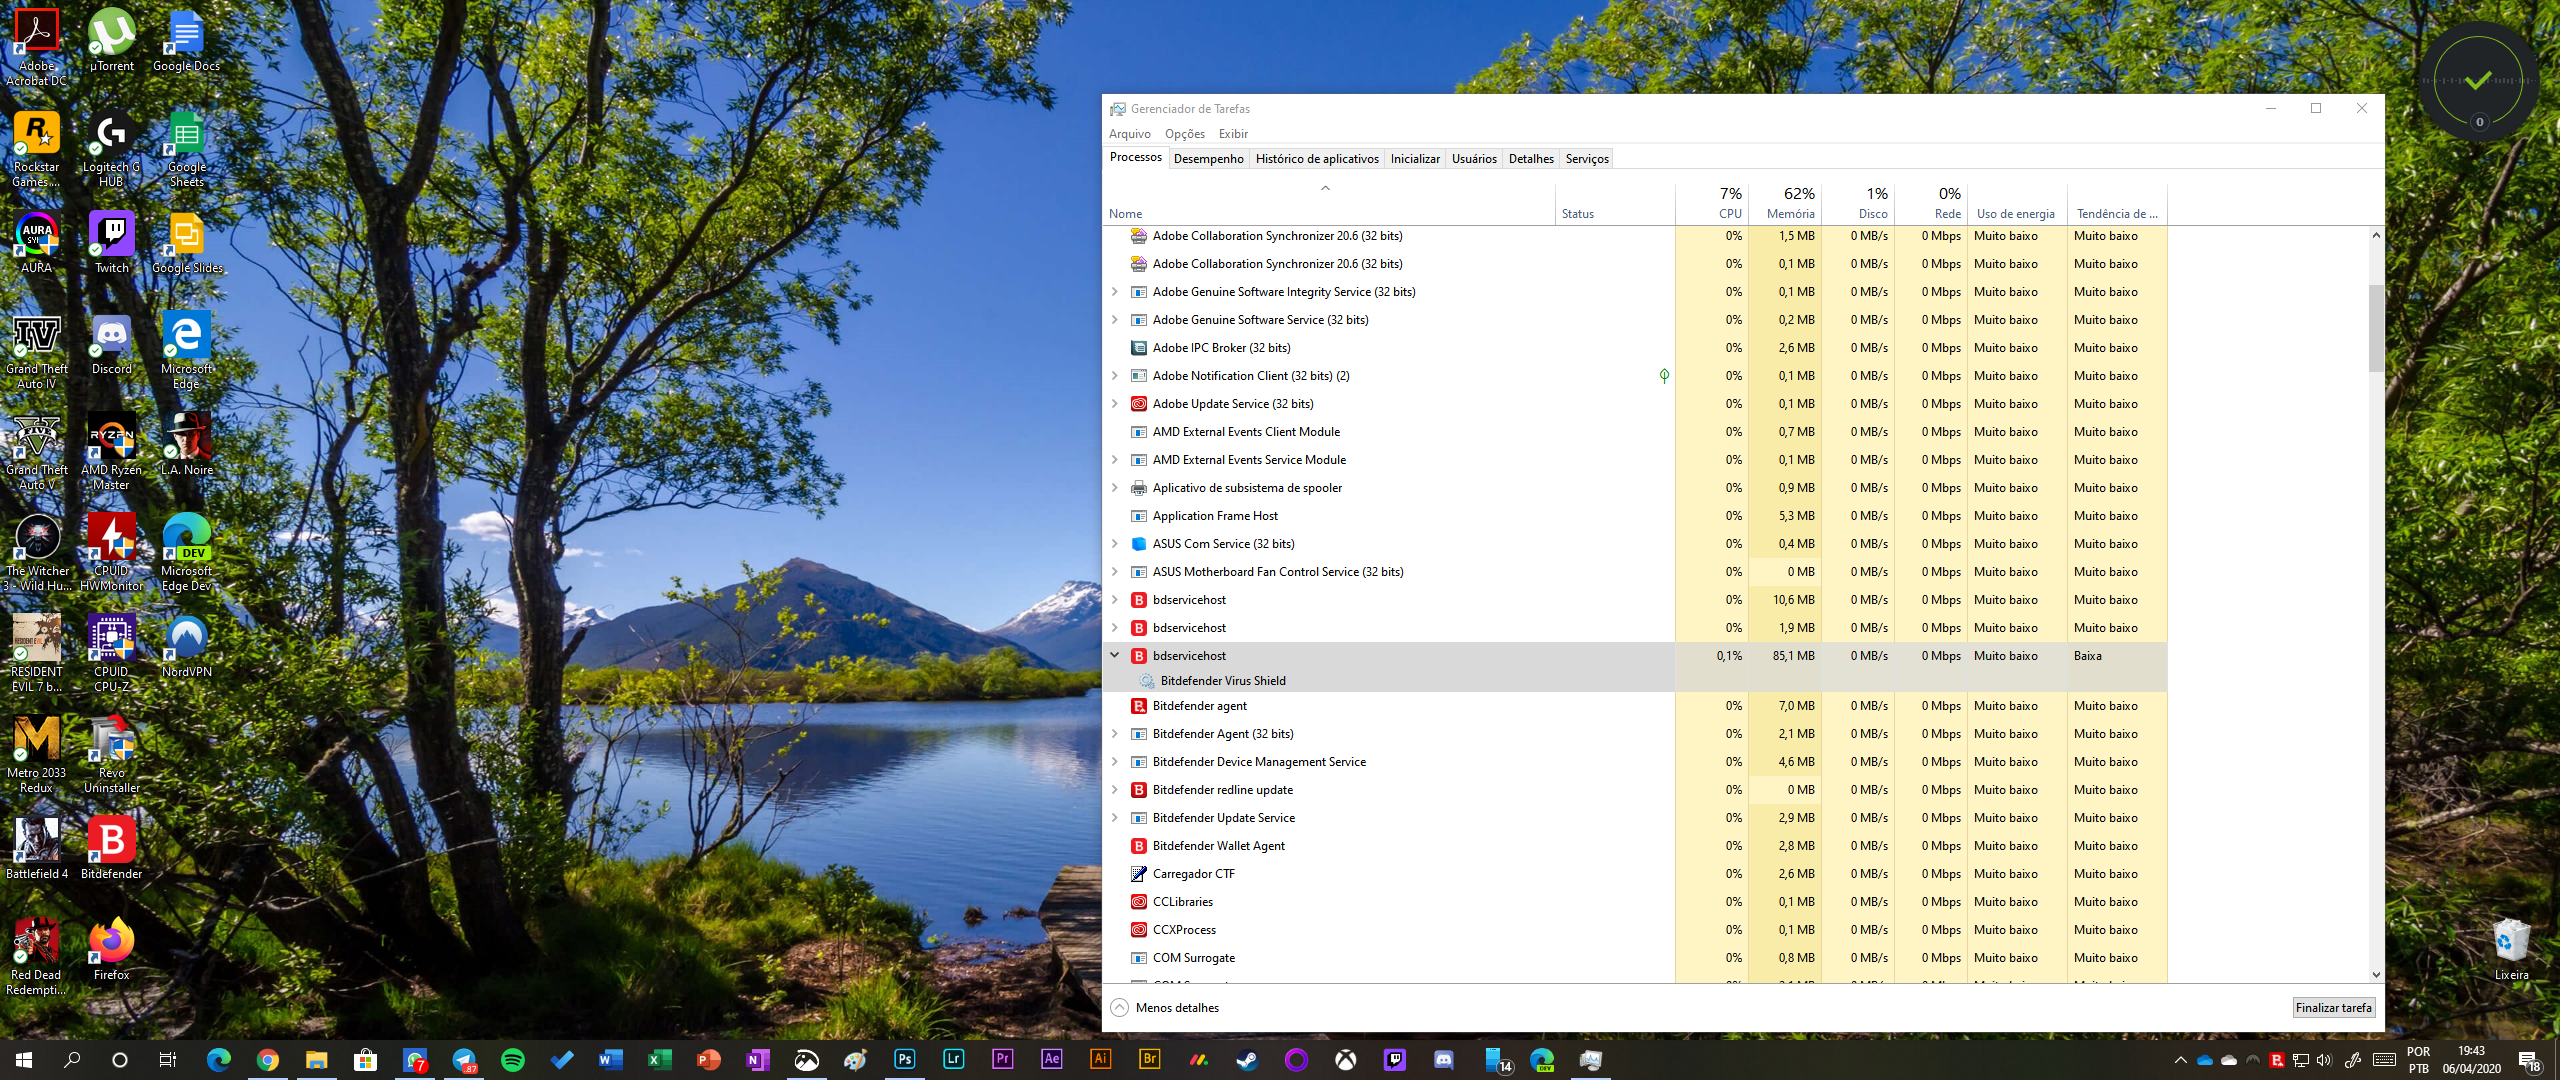Open the Opções menu
The width and height of the screenshot is (2560, 1080).
(1184, 134)
